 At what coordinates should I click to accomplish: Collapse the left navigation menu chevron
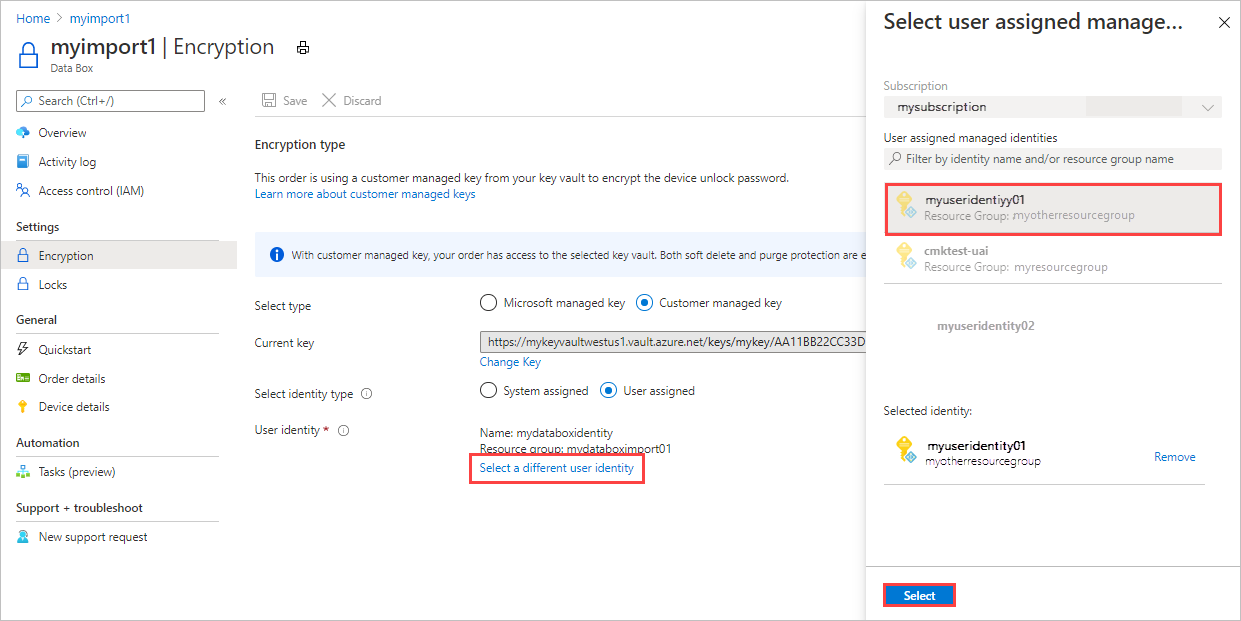pos(222,101)
